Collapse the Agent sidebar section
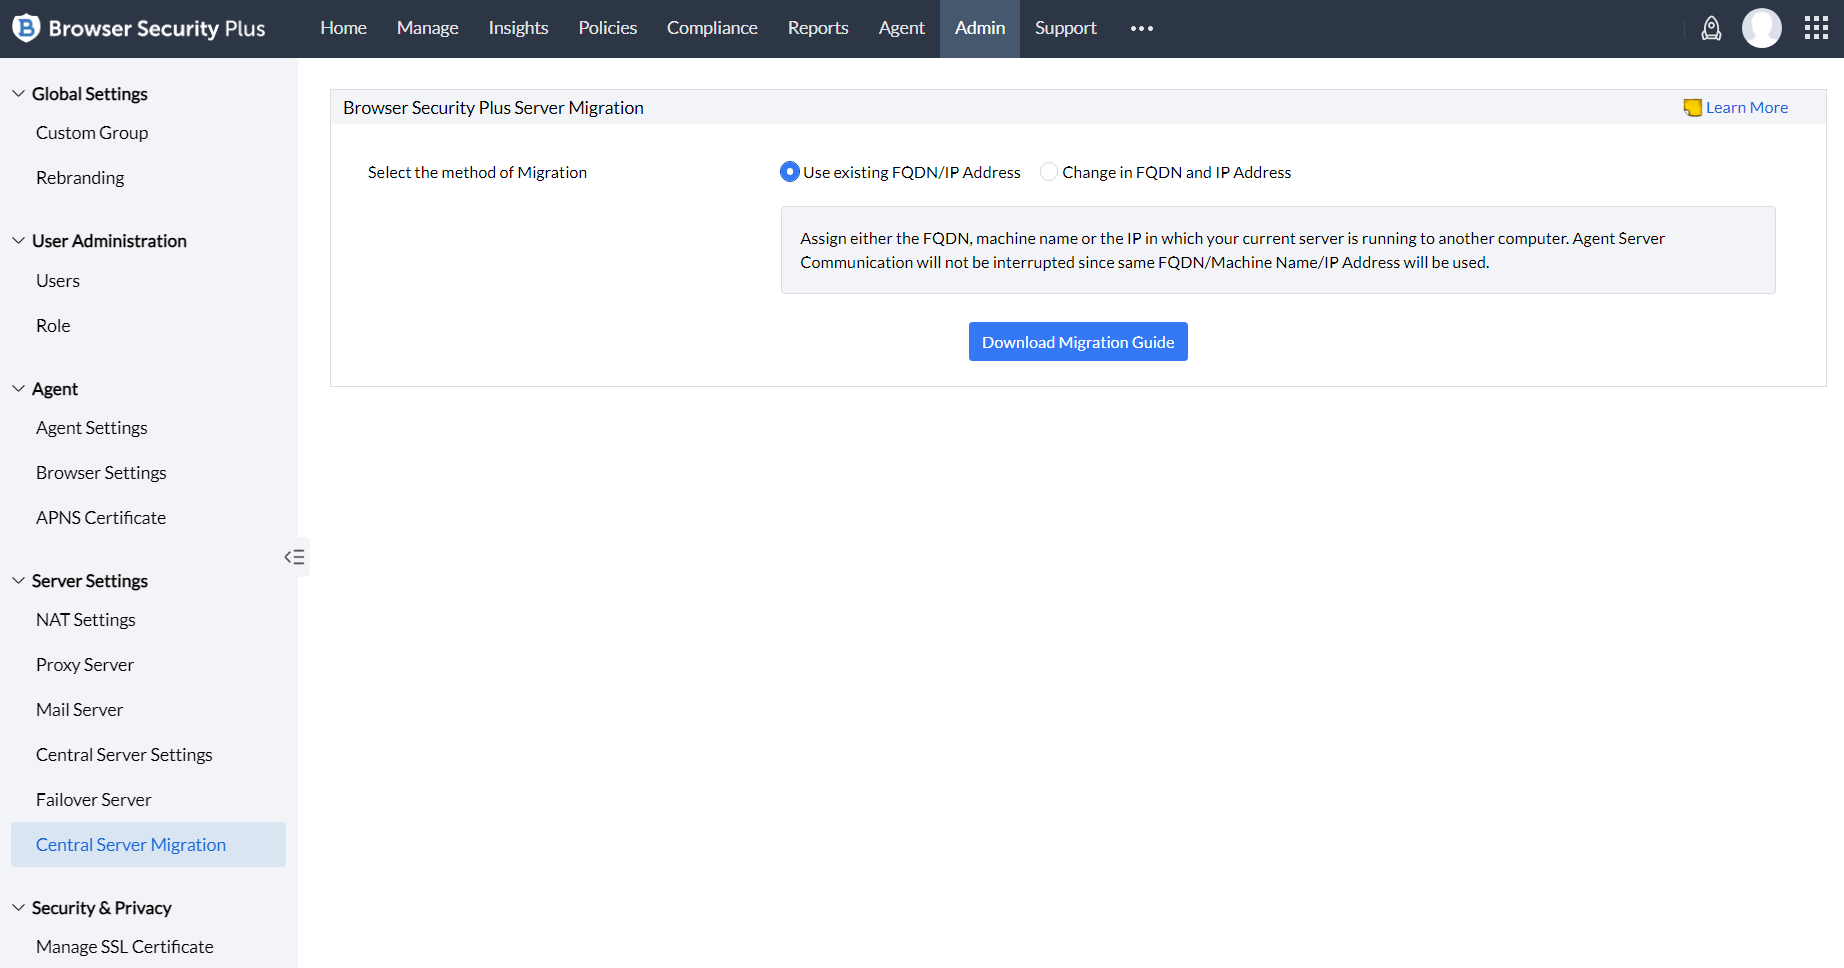This screenshot has height=968, width=1844. (18, 389)
